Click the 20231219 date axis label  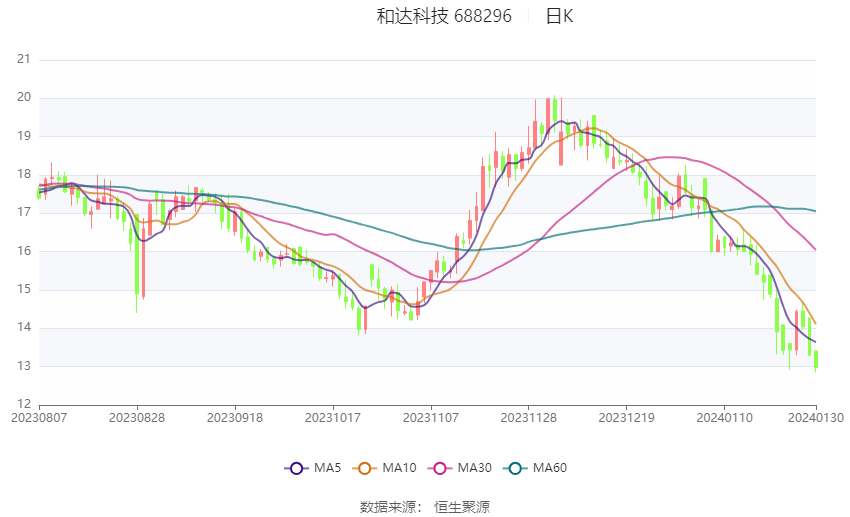[627, 418]
